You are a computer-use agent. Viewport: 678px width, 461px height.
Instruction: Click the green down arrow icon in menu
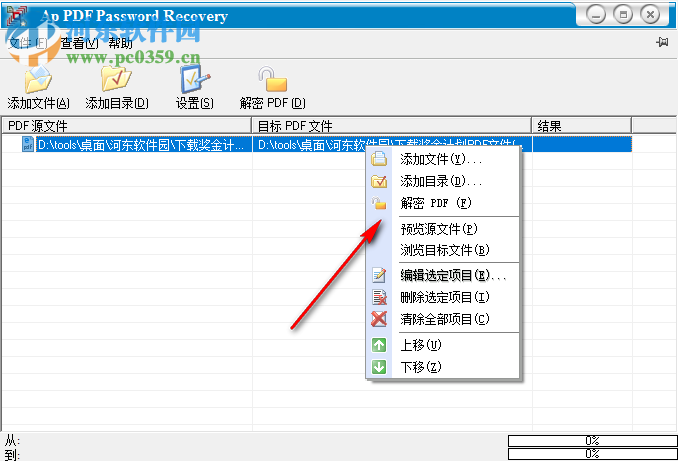click(379, 367)
